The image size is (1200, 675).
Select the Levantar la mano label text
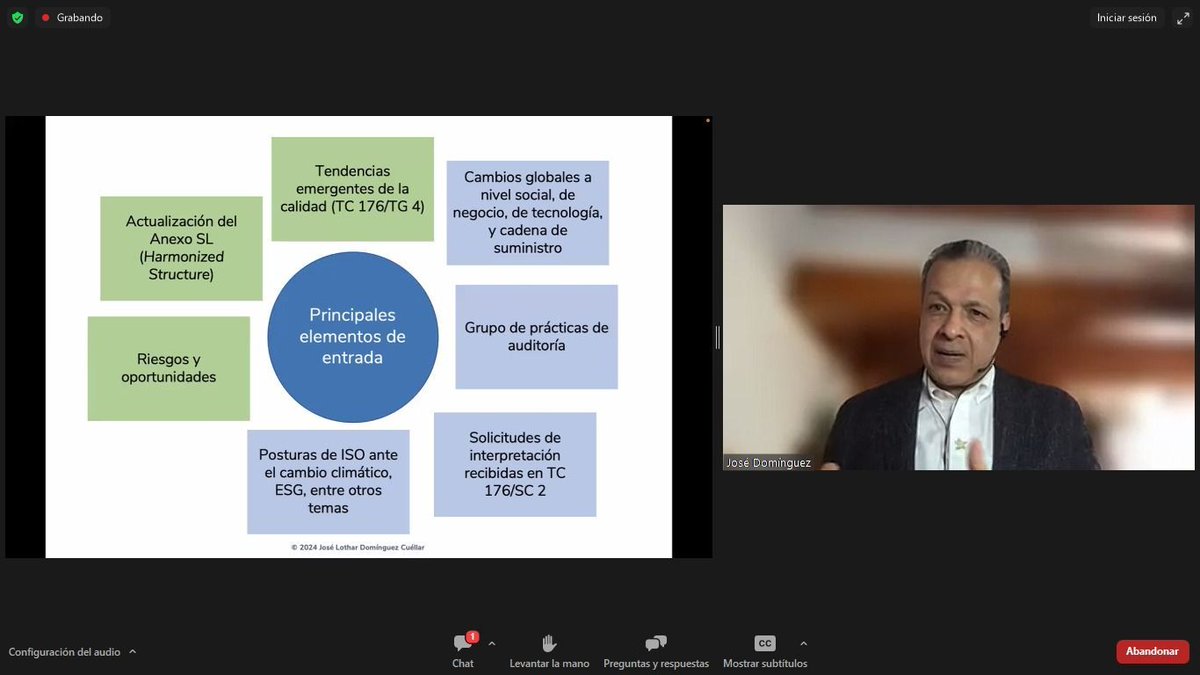tap(548, 663)
